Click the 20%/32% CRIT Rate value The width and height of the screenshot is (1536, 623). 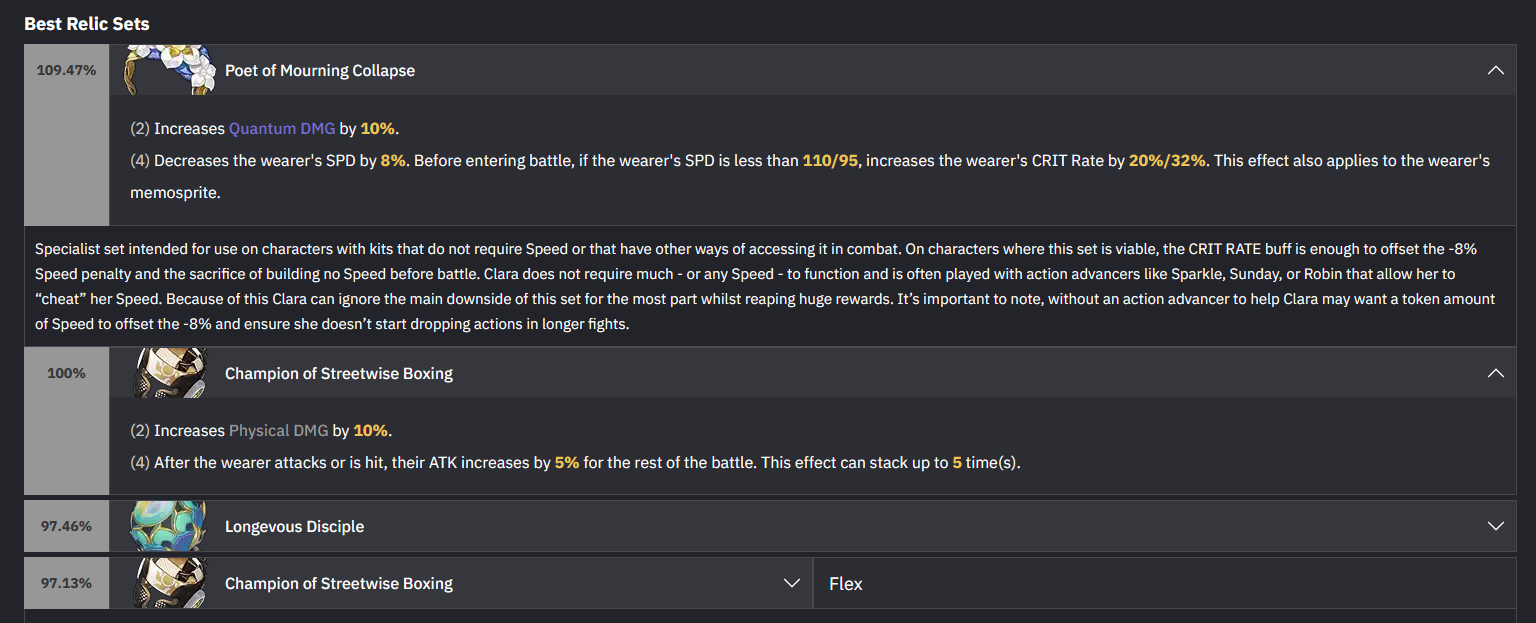[1168, 160]
